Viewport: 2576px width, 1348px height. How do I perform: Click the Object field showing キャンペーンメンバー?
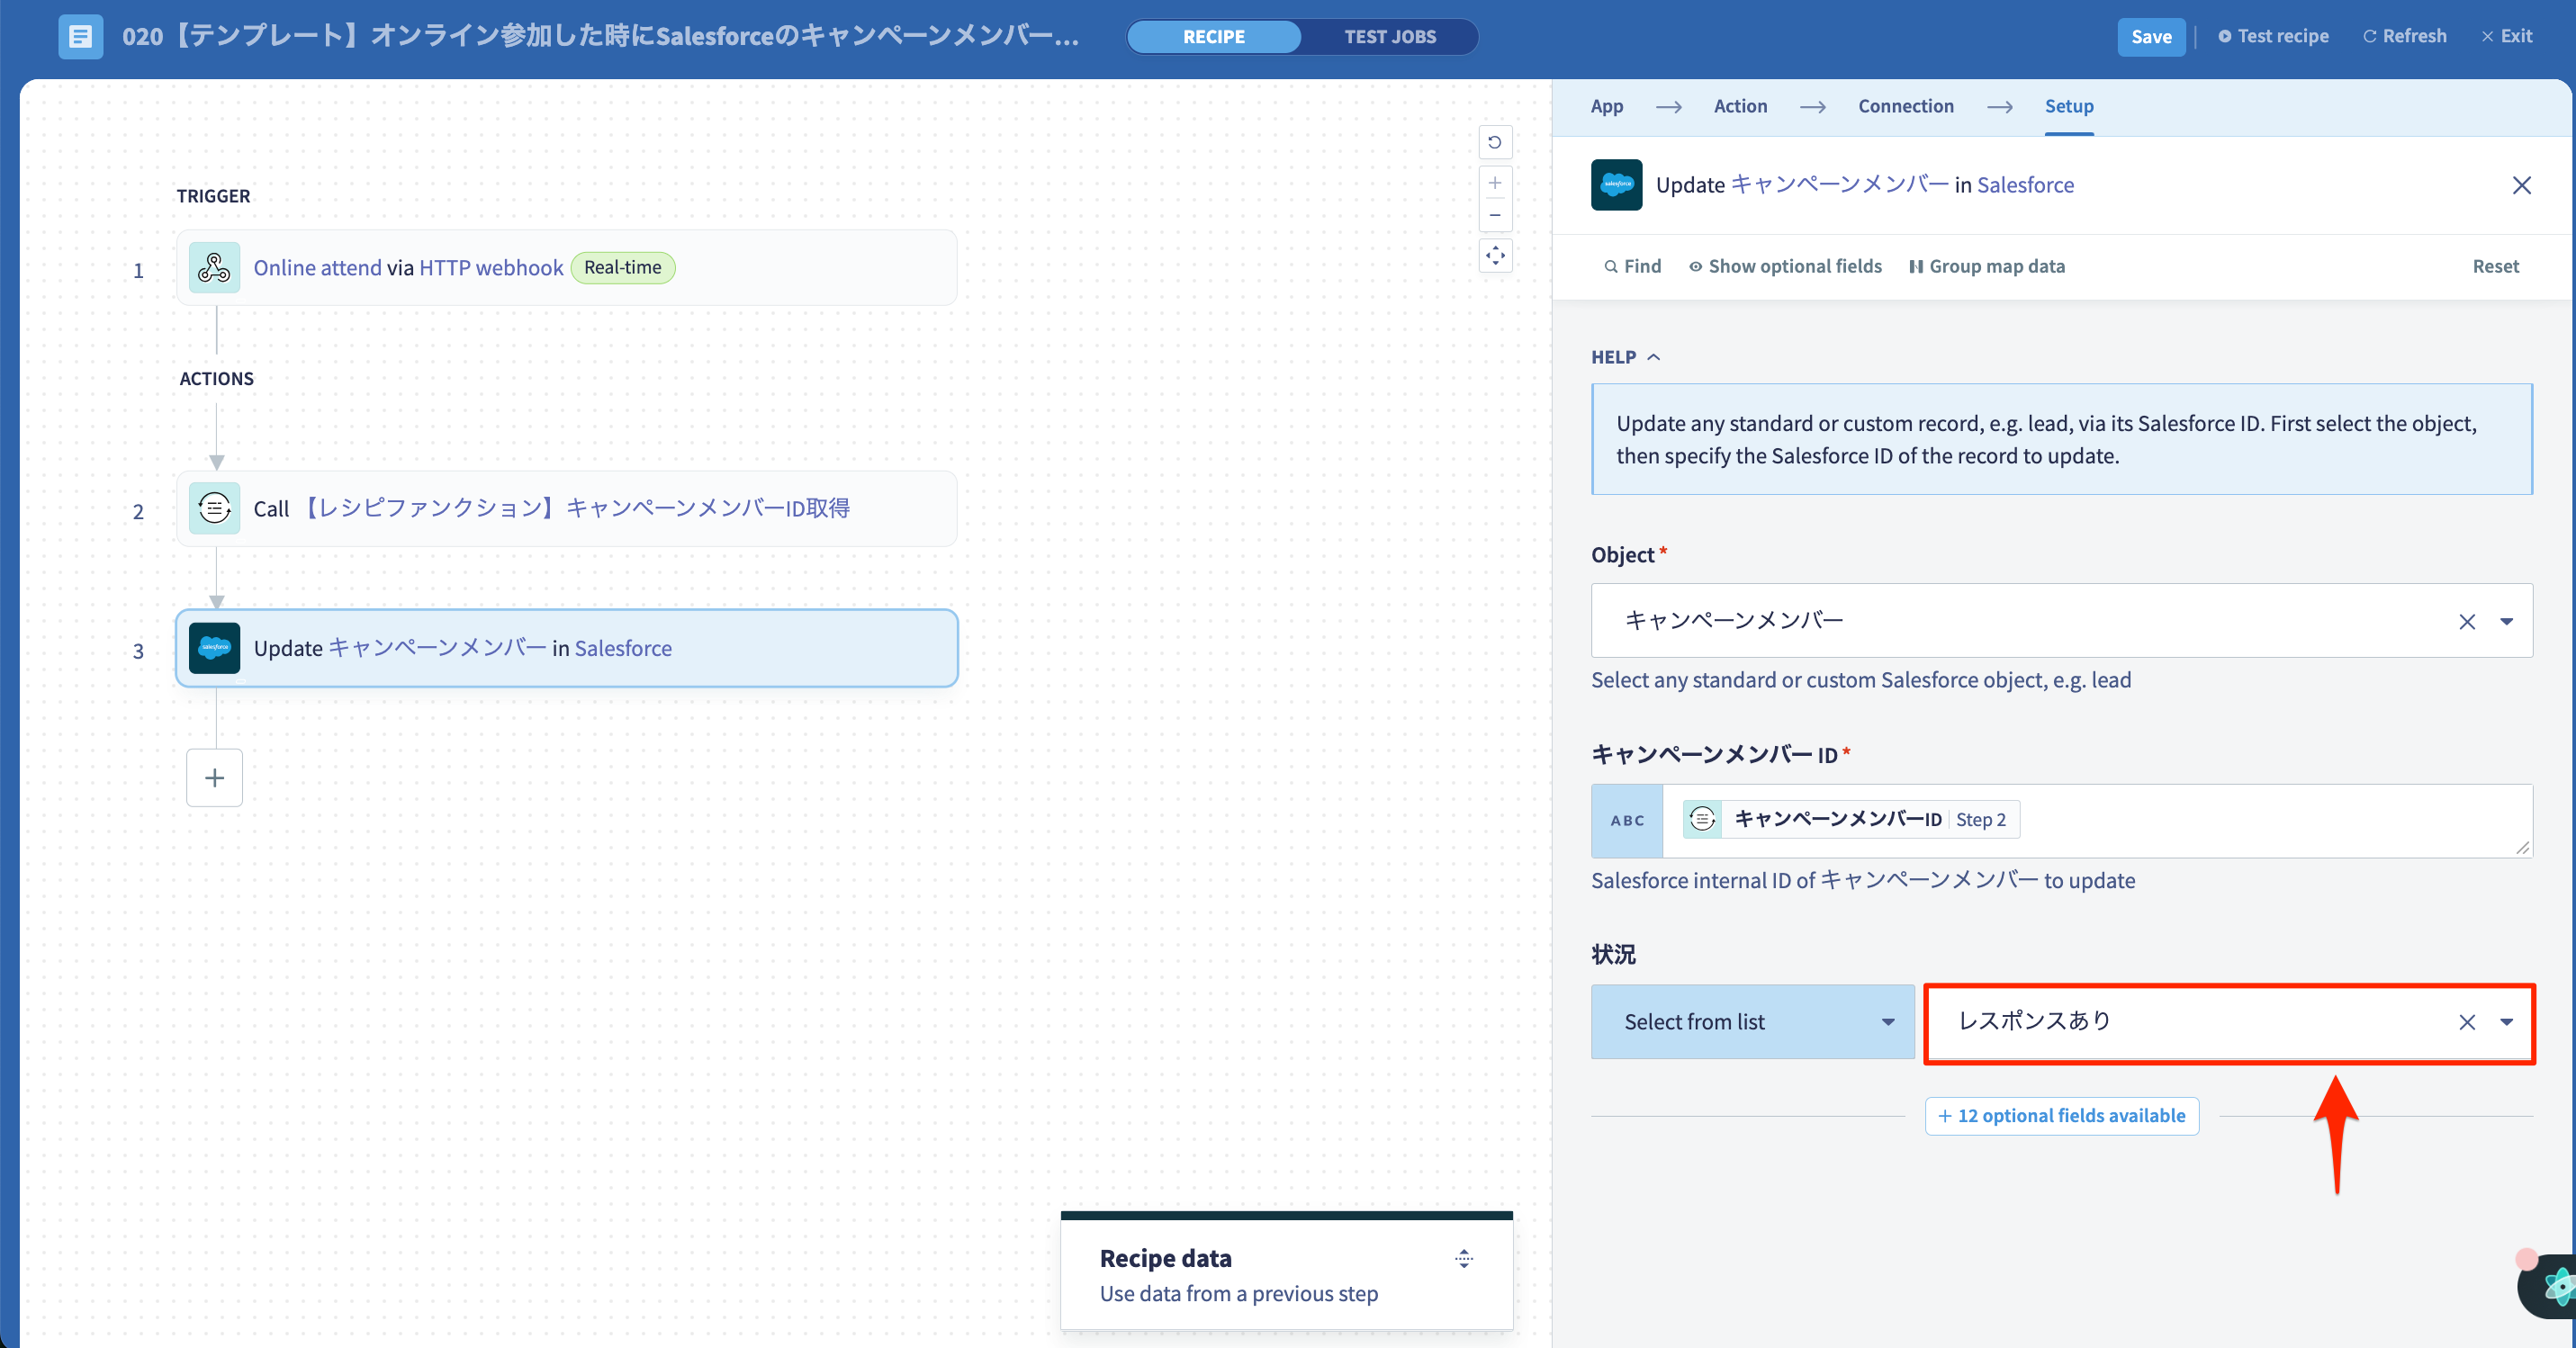(2061, 621)
